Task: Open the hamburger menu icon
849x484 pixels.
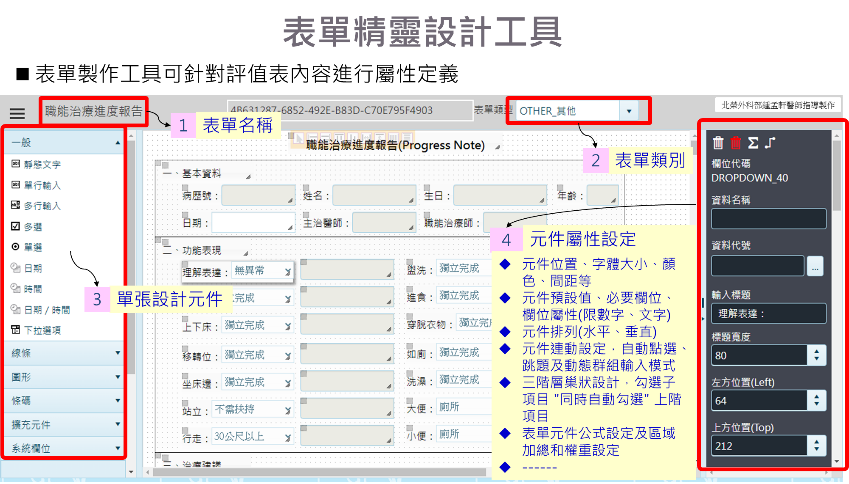Action: pos(17,114)
